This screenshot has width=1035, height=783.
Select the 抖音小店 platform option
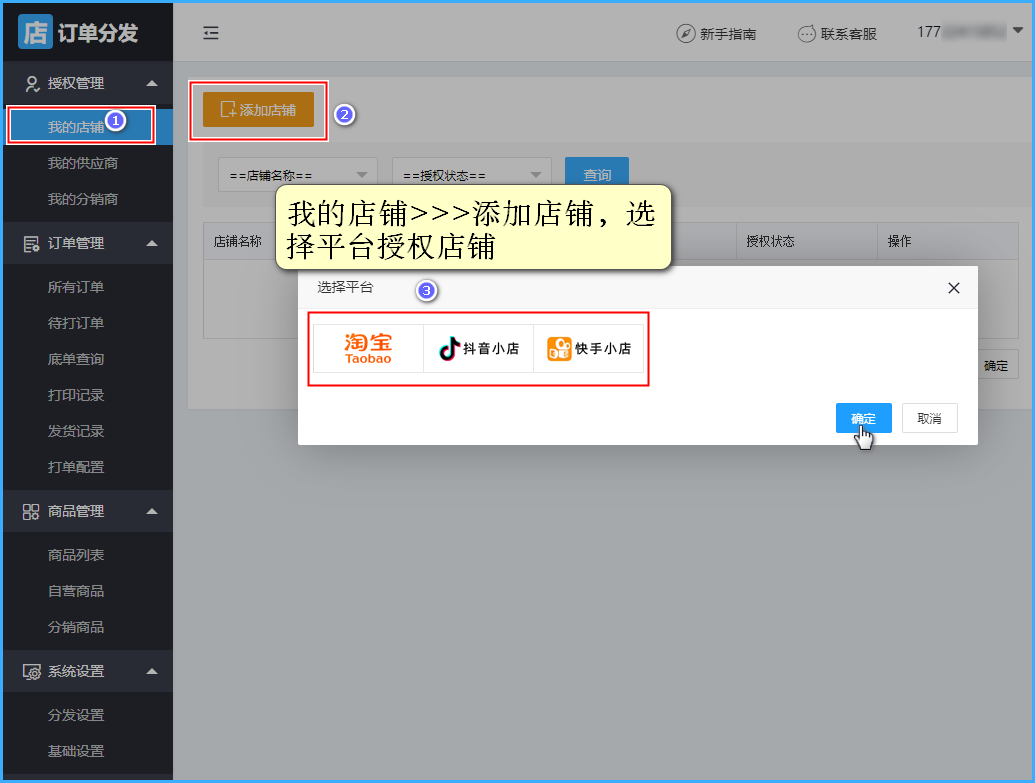(479, 349)
